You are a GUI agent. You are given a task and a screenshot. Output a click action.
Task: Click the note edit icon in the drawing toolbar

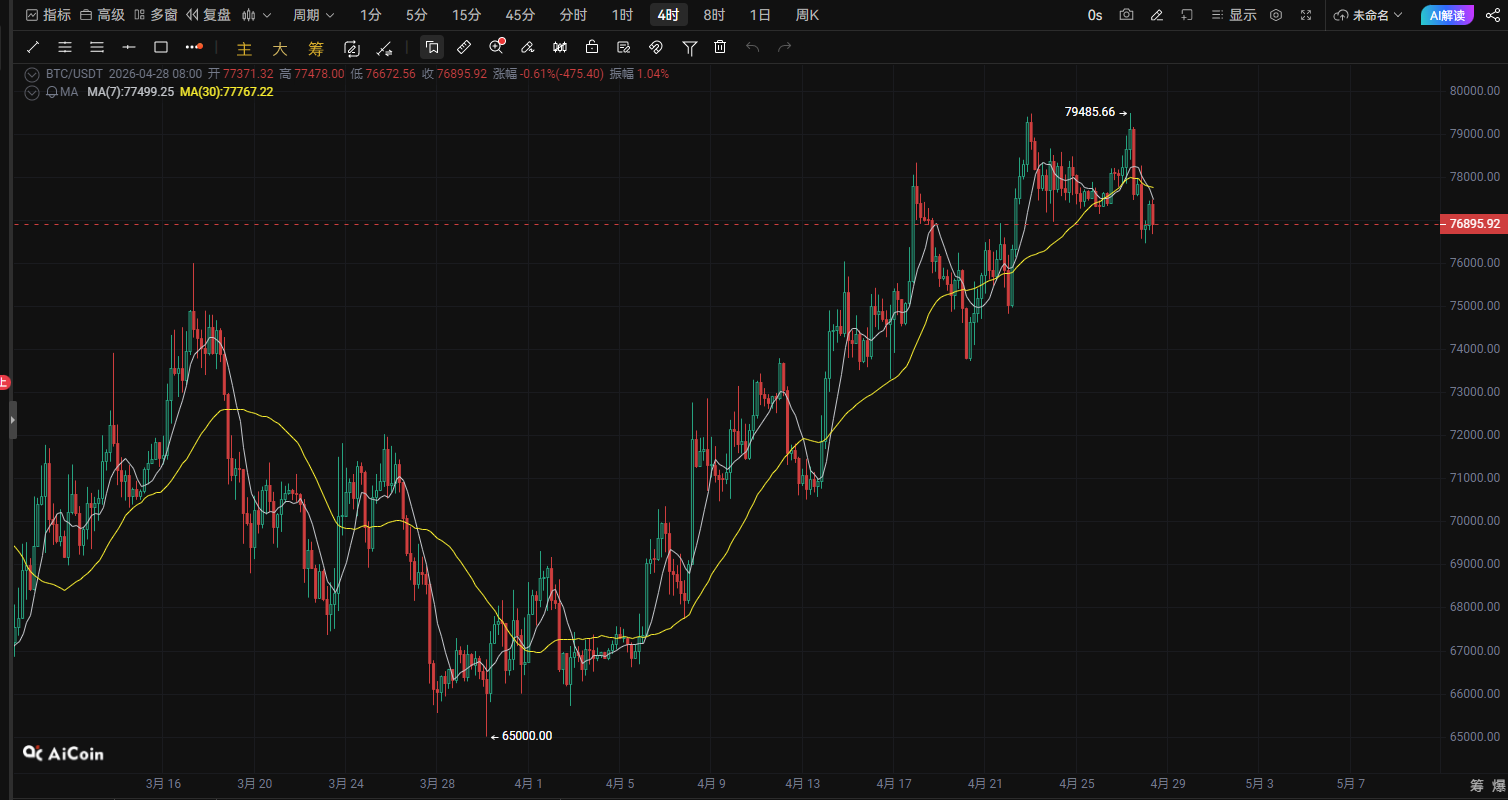tap(624, 47)
